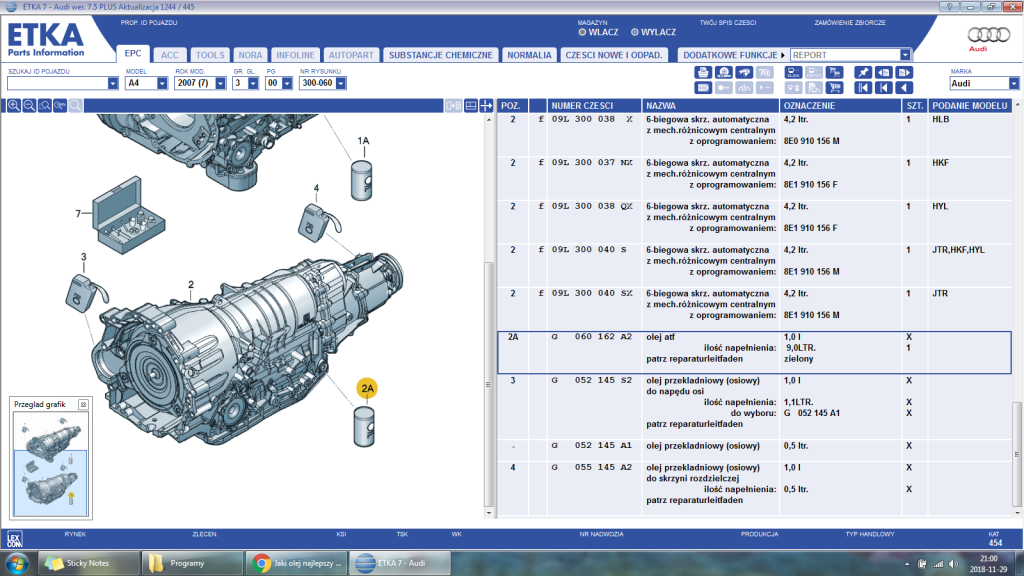
Task: Pin the current illustration with the pushpin
Action: click(x=863, y=72)
